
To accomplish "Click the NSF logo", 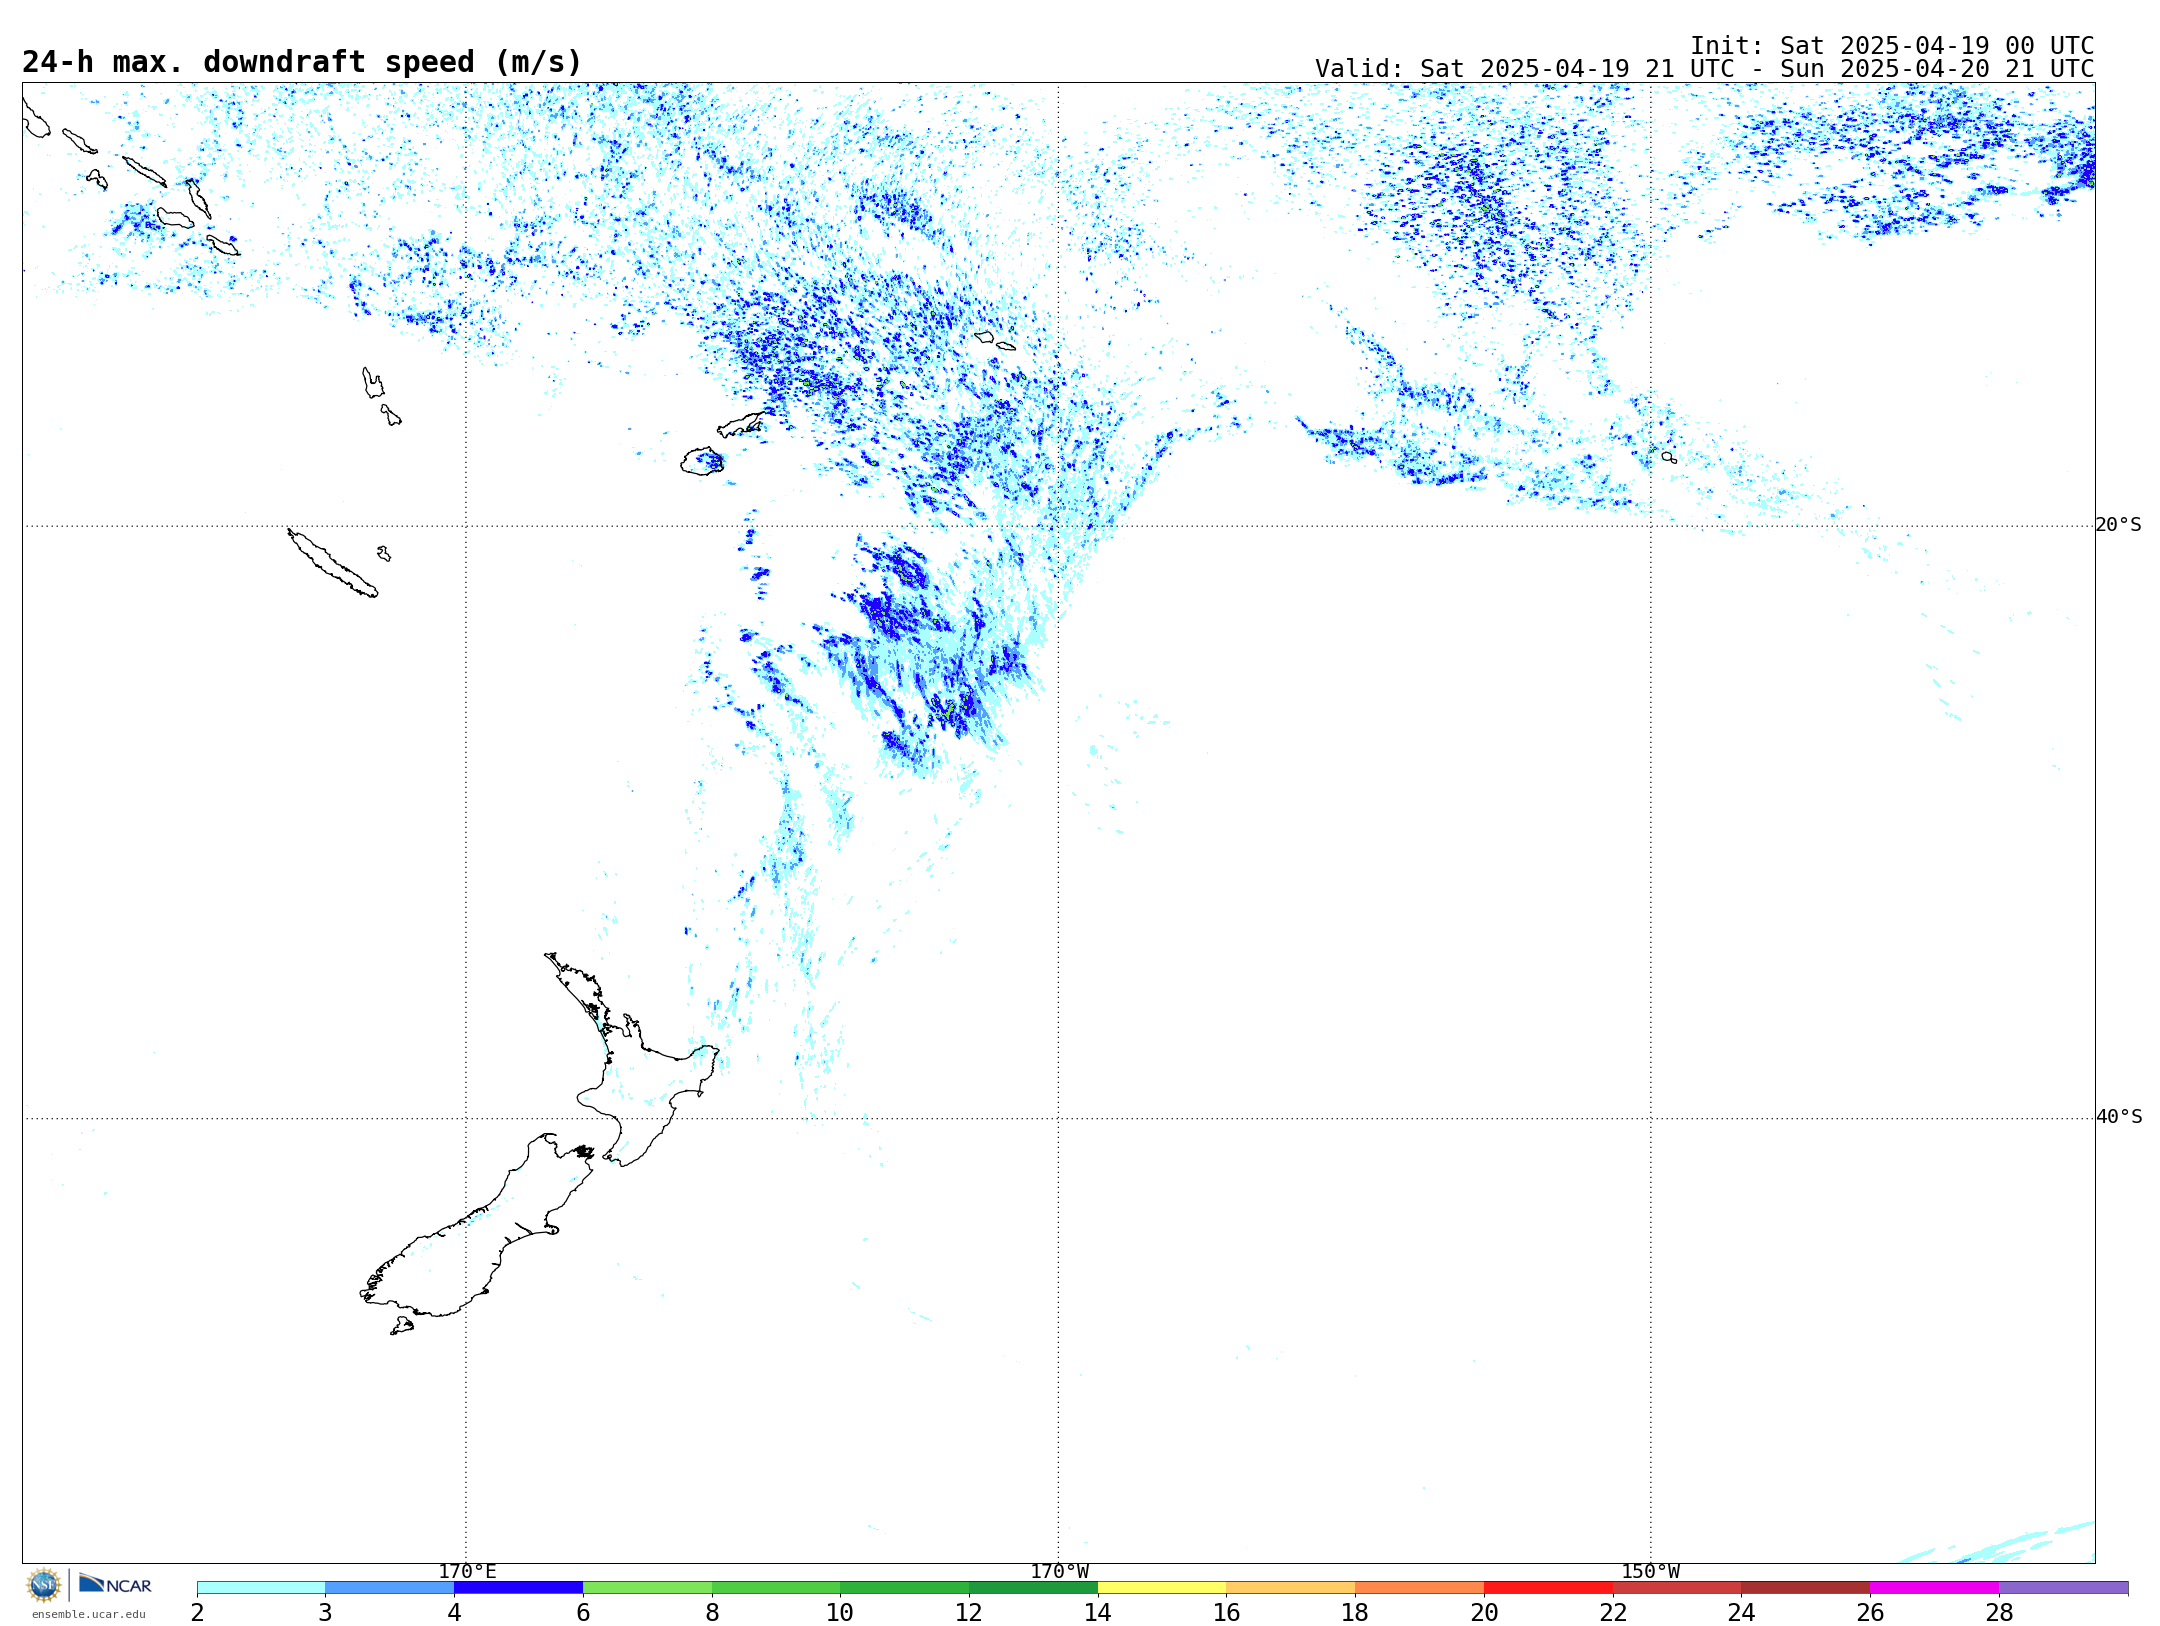I will [44, 1585].
